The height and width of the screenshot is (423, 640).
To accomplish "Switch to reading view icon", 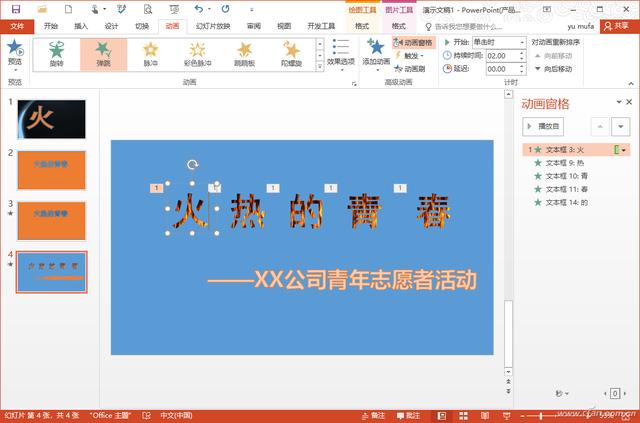I will point(484,416).
